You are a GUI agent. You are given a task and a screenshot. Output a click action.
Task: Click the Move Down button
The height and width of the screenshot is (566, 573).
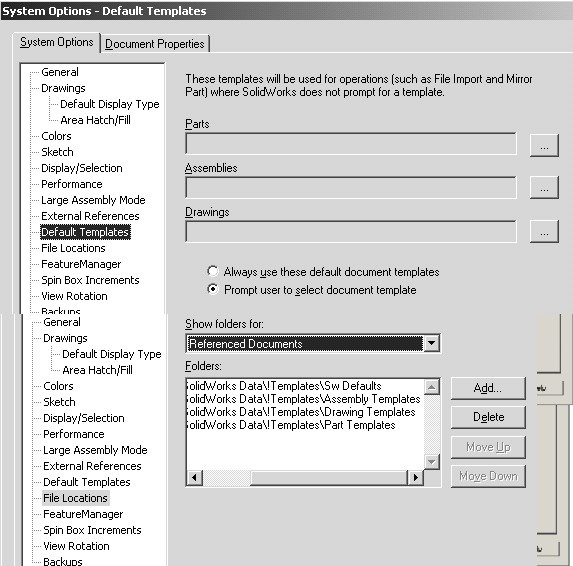tap(488, 476)
